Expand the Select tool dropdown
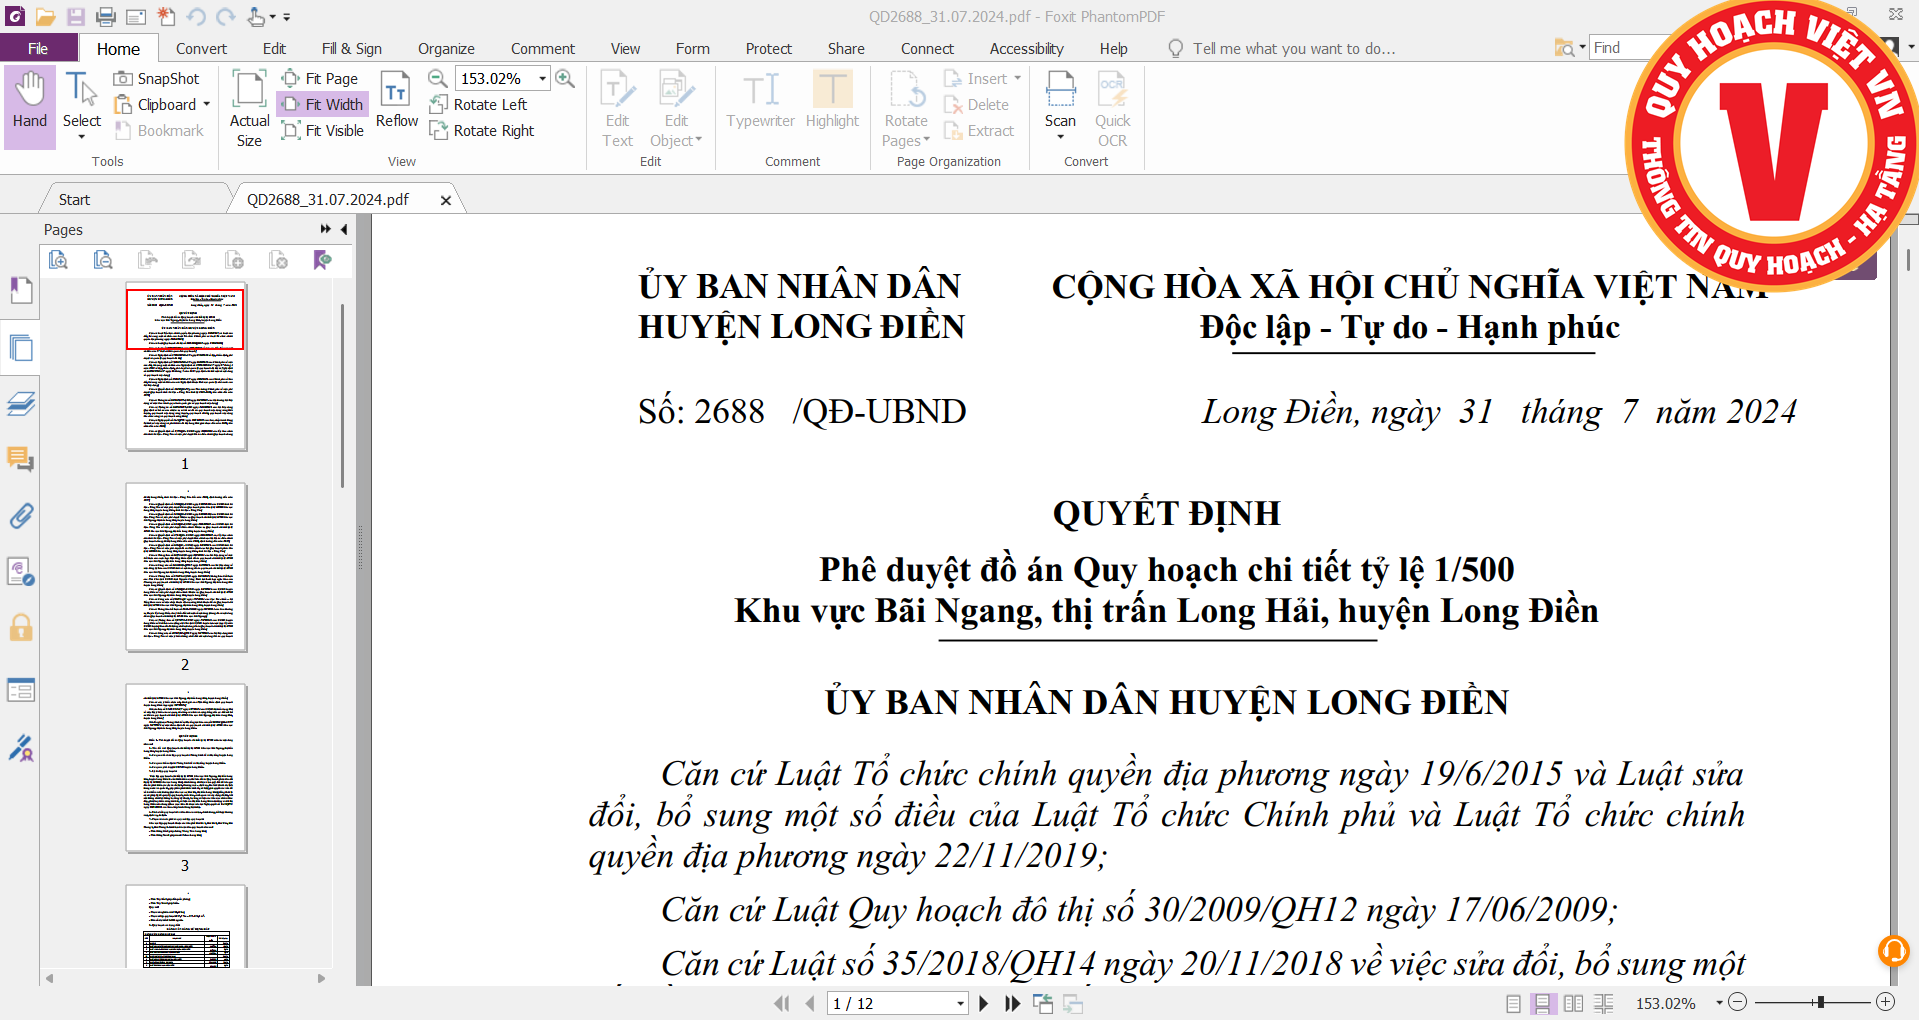This screenshot has height=1020, width=1919. [81, 134]
